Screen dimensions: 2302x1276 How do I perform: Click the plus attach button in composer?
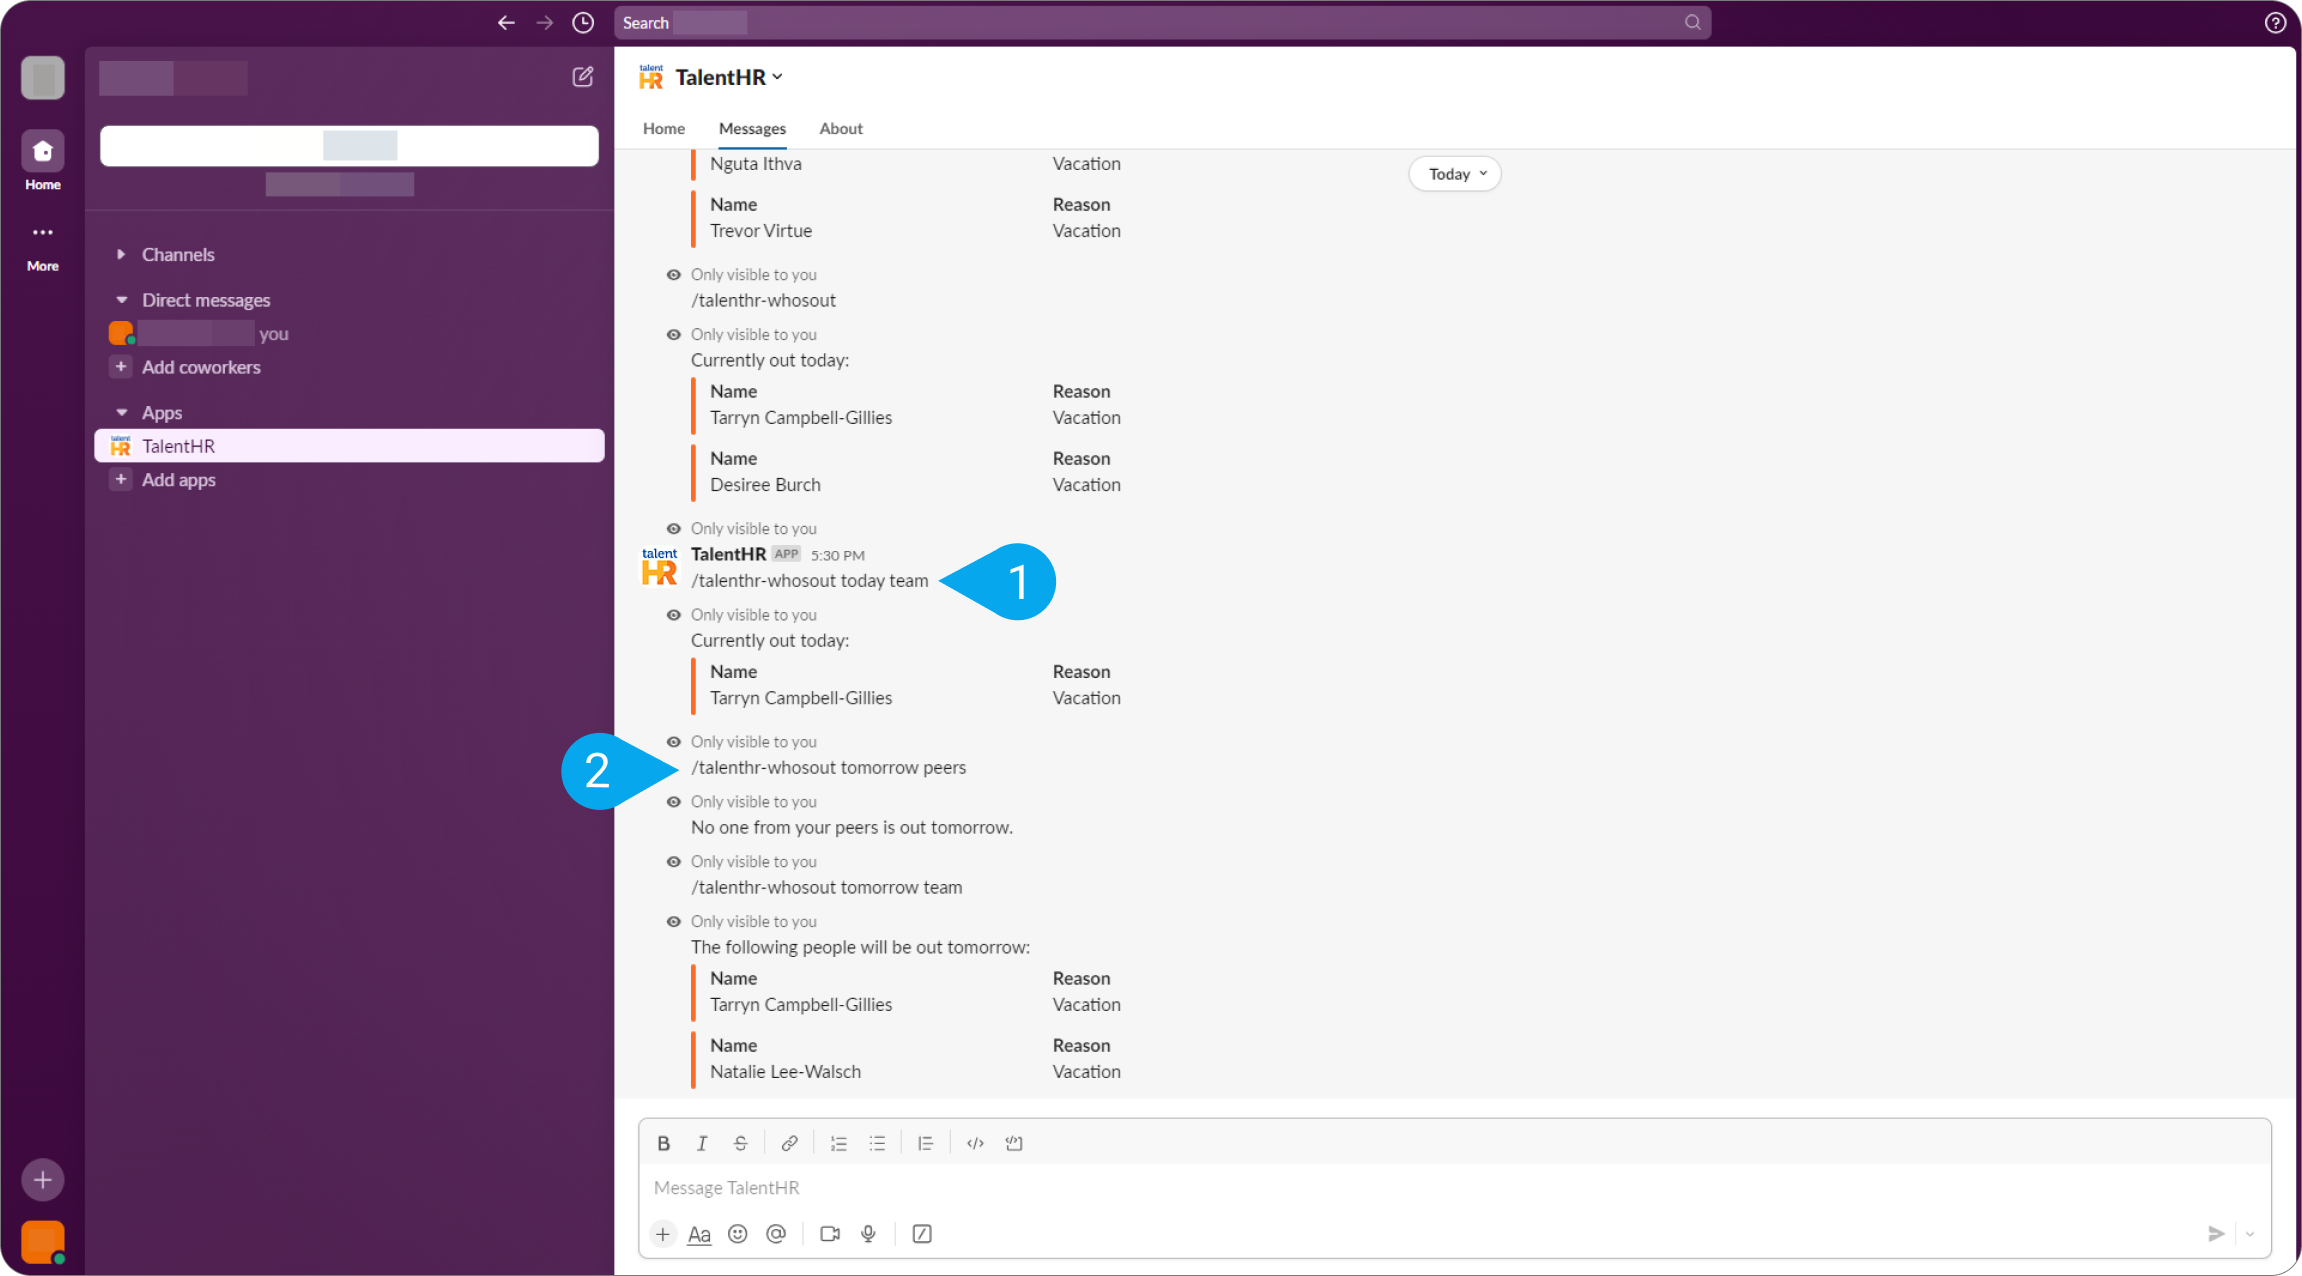pos(662,1234)
